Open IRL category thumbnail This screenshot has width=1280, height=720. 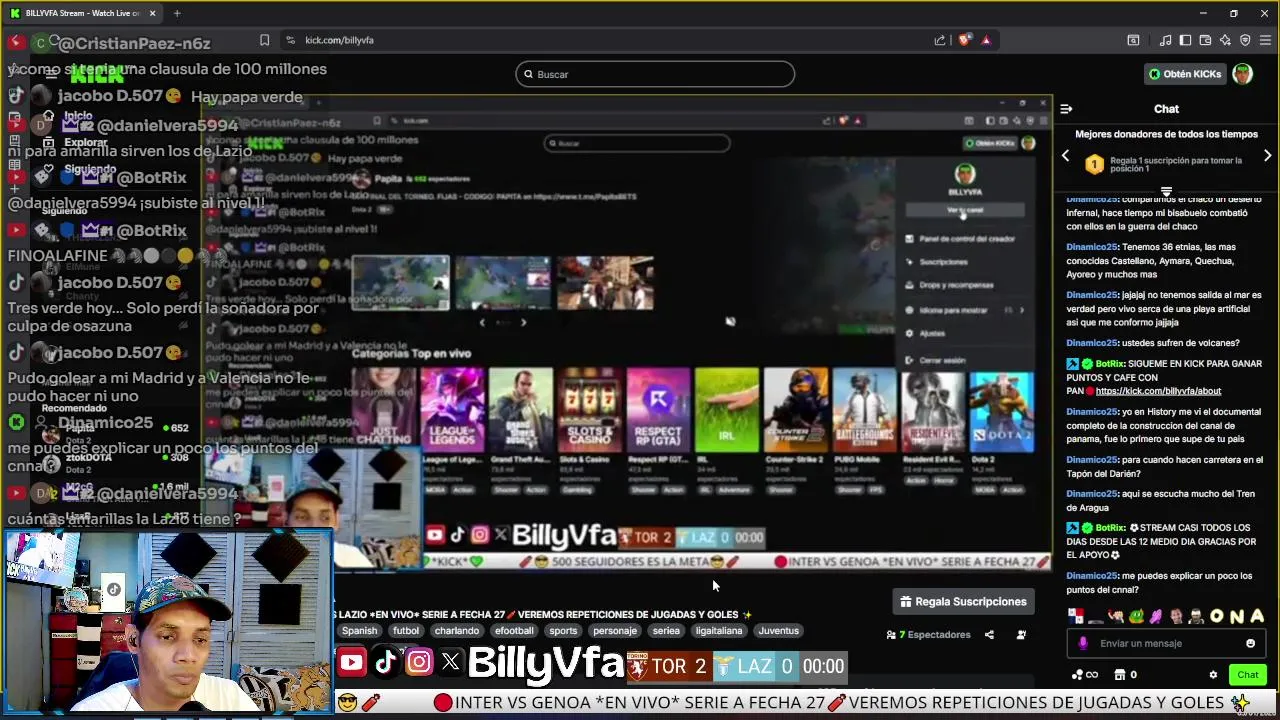click(x=727, y=410)
